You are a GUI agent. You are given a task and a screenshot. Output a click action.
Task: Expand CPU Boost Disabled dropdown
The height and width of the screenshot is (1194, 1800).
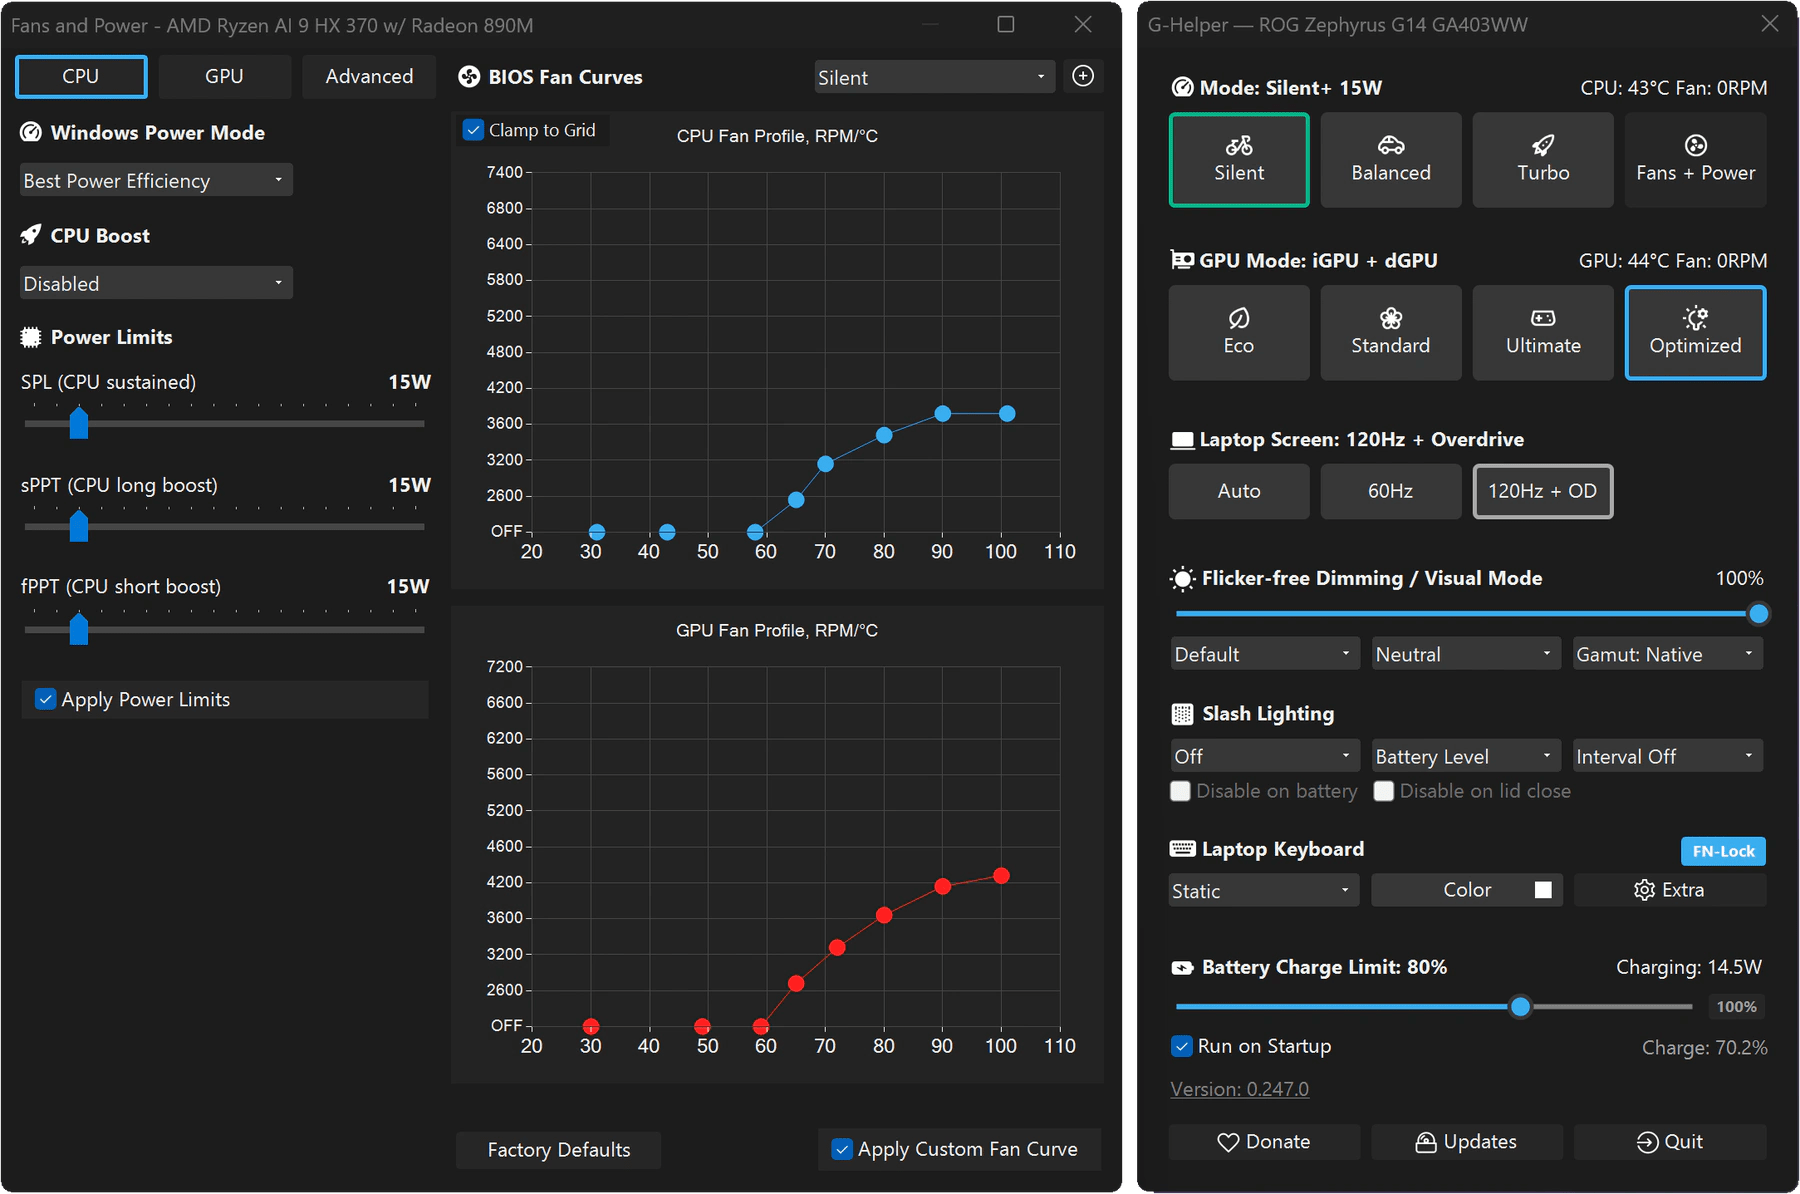[156, 283]
